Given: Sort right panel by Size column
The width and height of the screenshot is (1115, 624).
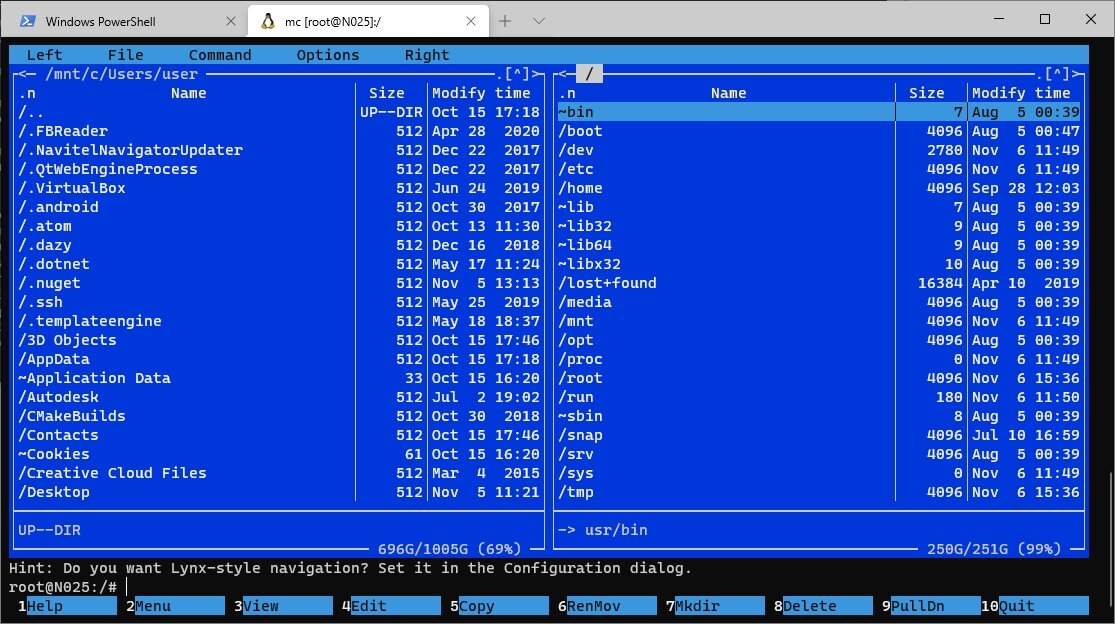Looking at the screenshot, I should (927, 93).
